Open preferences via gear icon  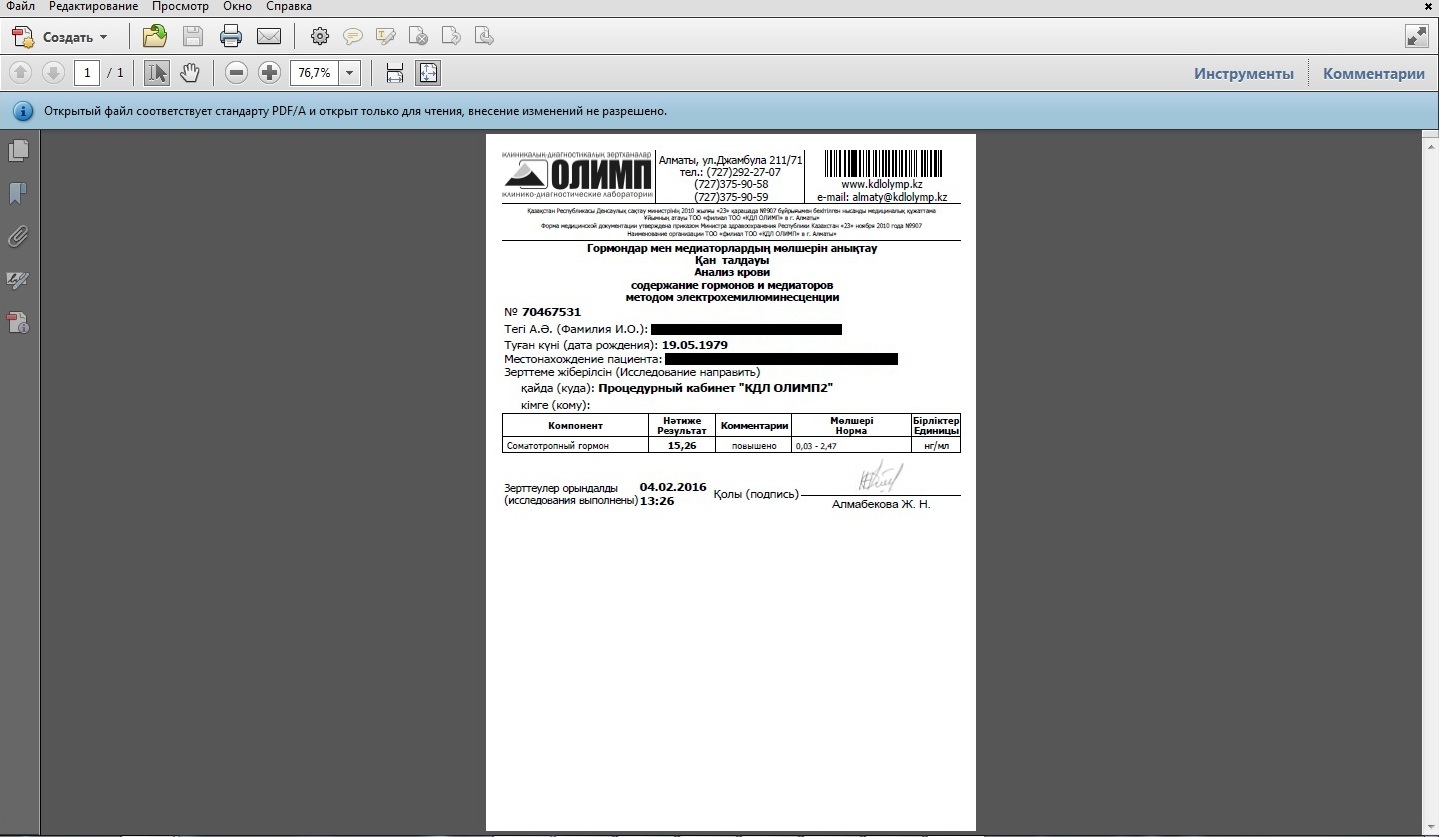coord(319,37)
